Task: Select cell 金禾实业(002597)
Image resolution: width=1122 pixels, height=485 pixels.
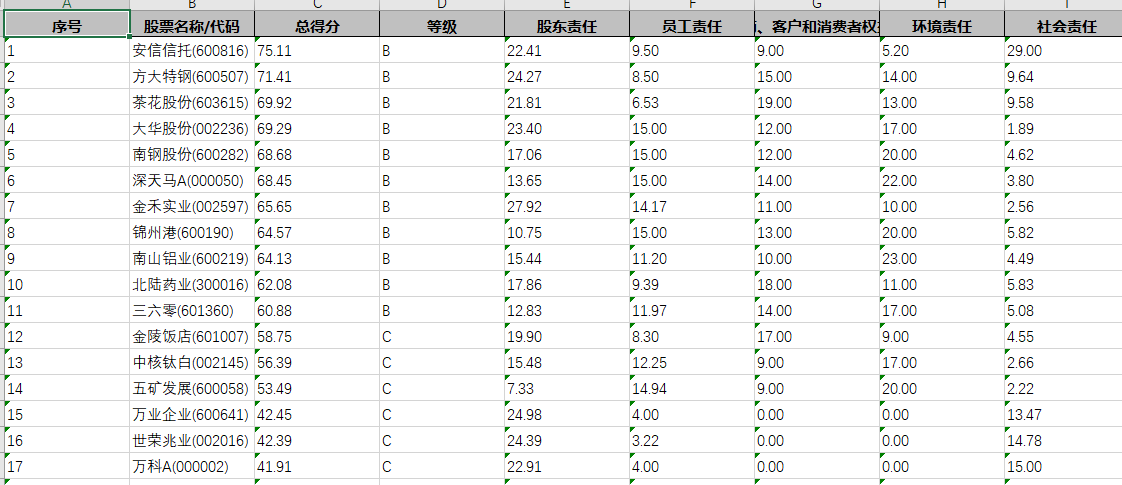Action: tap(192, 206)
